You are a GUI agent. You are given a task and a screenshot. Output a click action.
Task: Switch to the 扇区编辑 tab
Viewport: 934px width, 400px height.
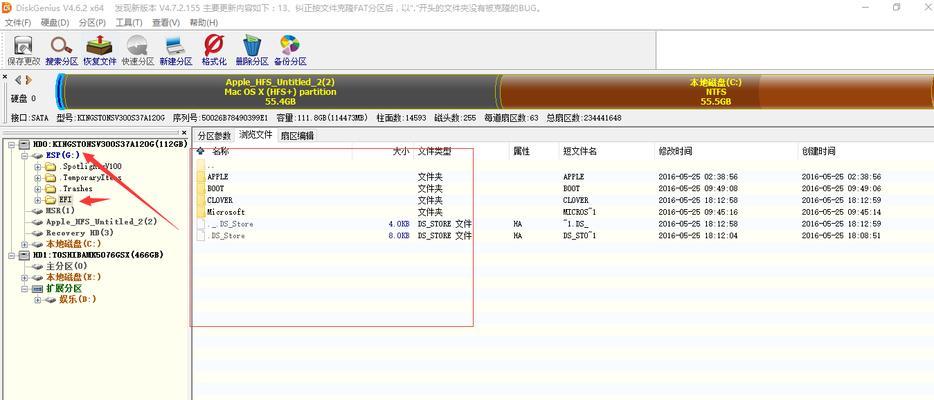pos(297,136)
